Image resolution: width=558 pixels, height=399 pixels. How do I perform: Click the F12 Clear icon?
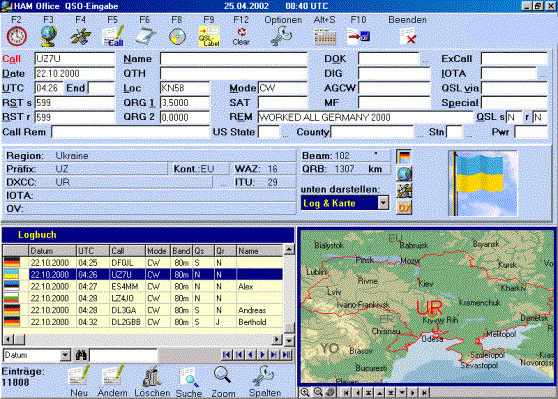point(241,37)
